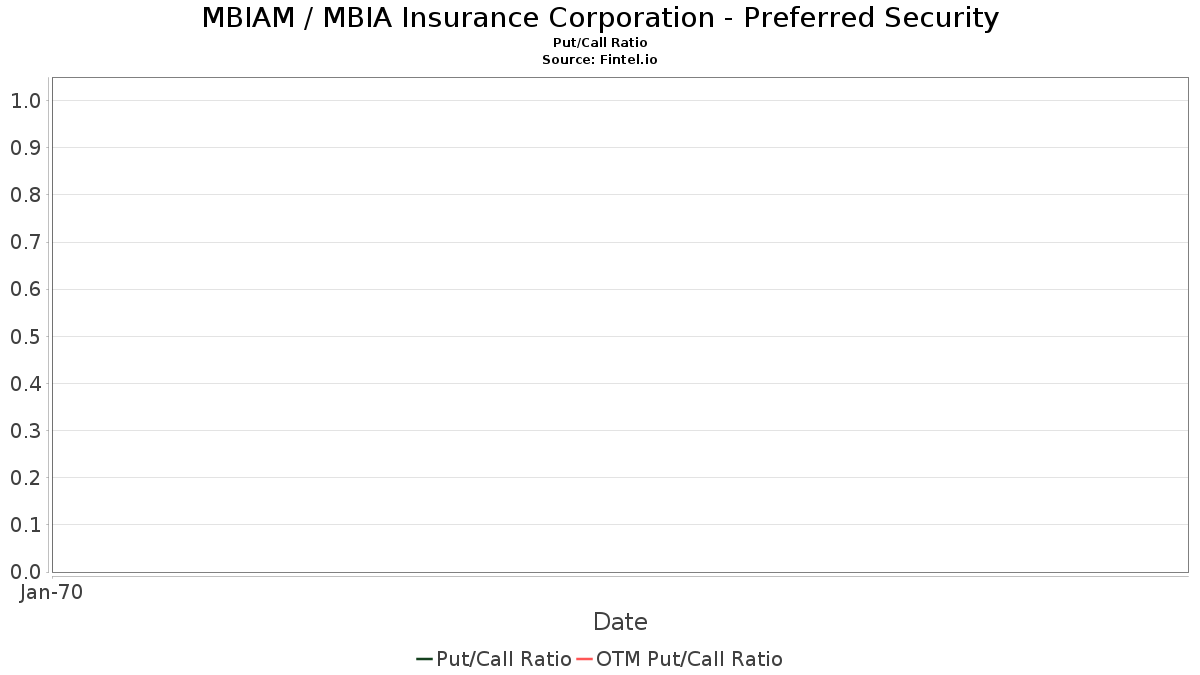Click the 0.7 y-axis label

[26, 242]
